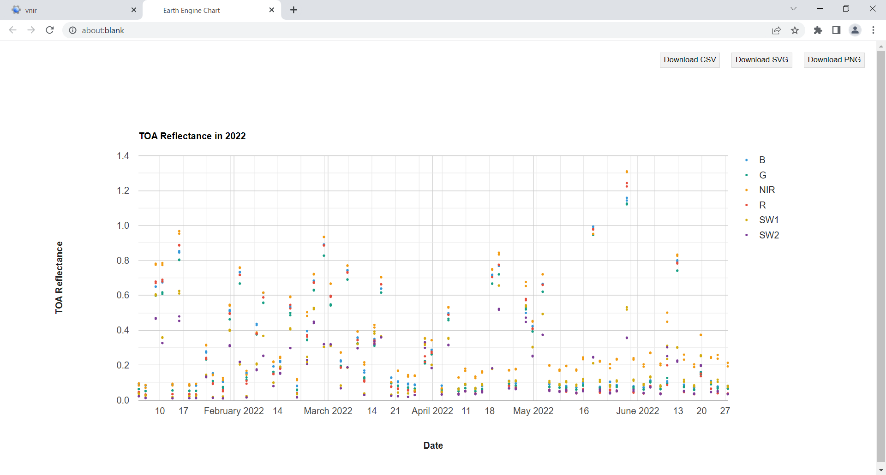Click the site info icon in address bar
Viewport: 886px width, 475px height.
tap(72, 30)
